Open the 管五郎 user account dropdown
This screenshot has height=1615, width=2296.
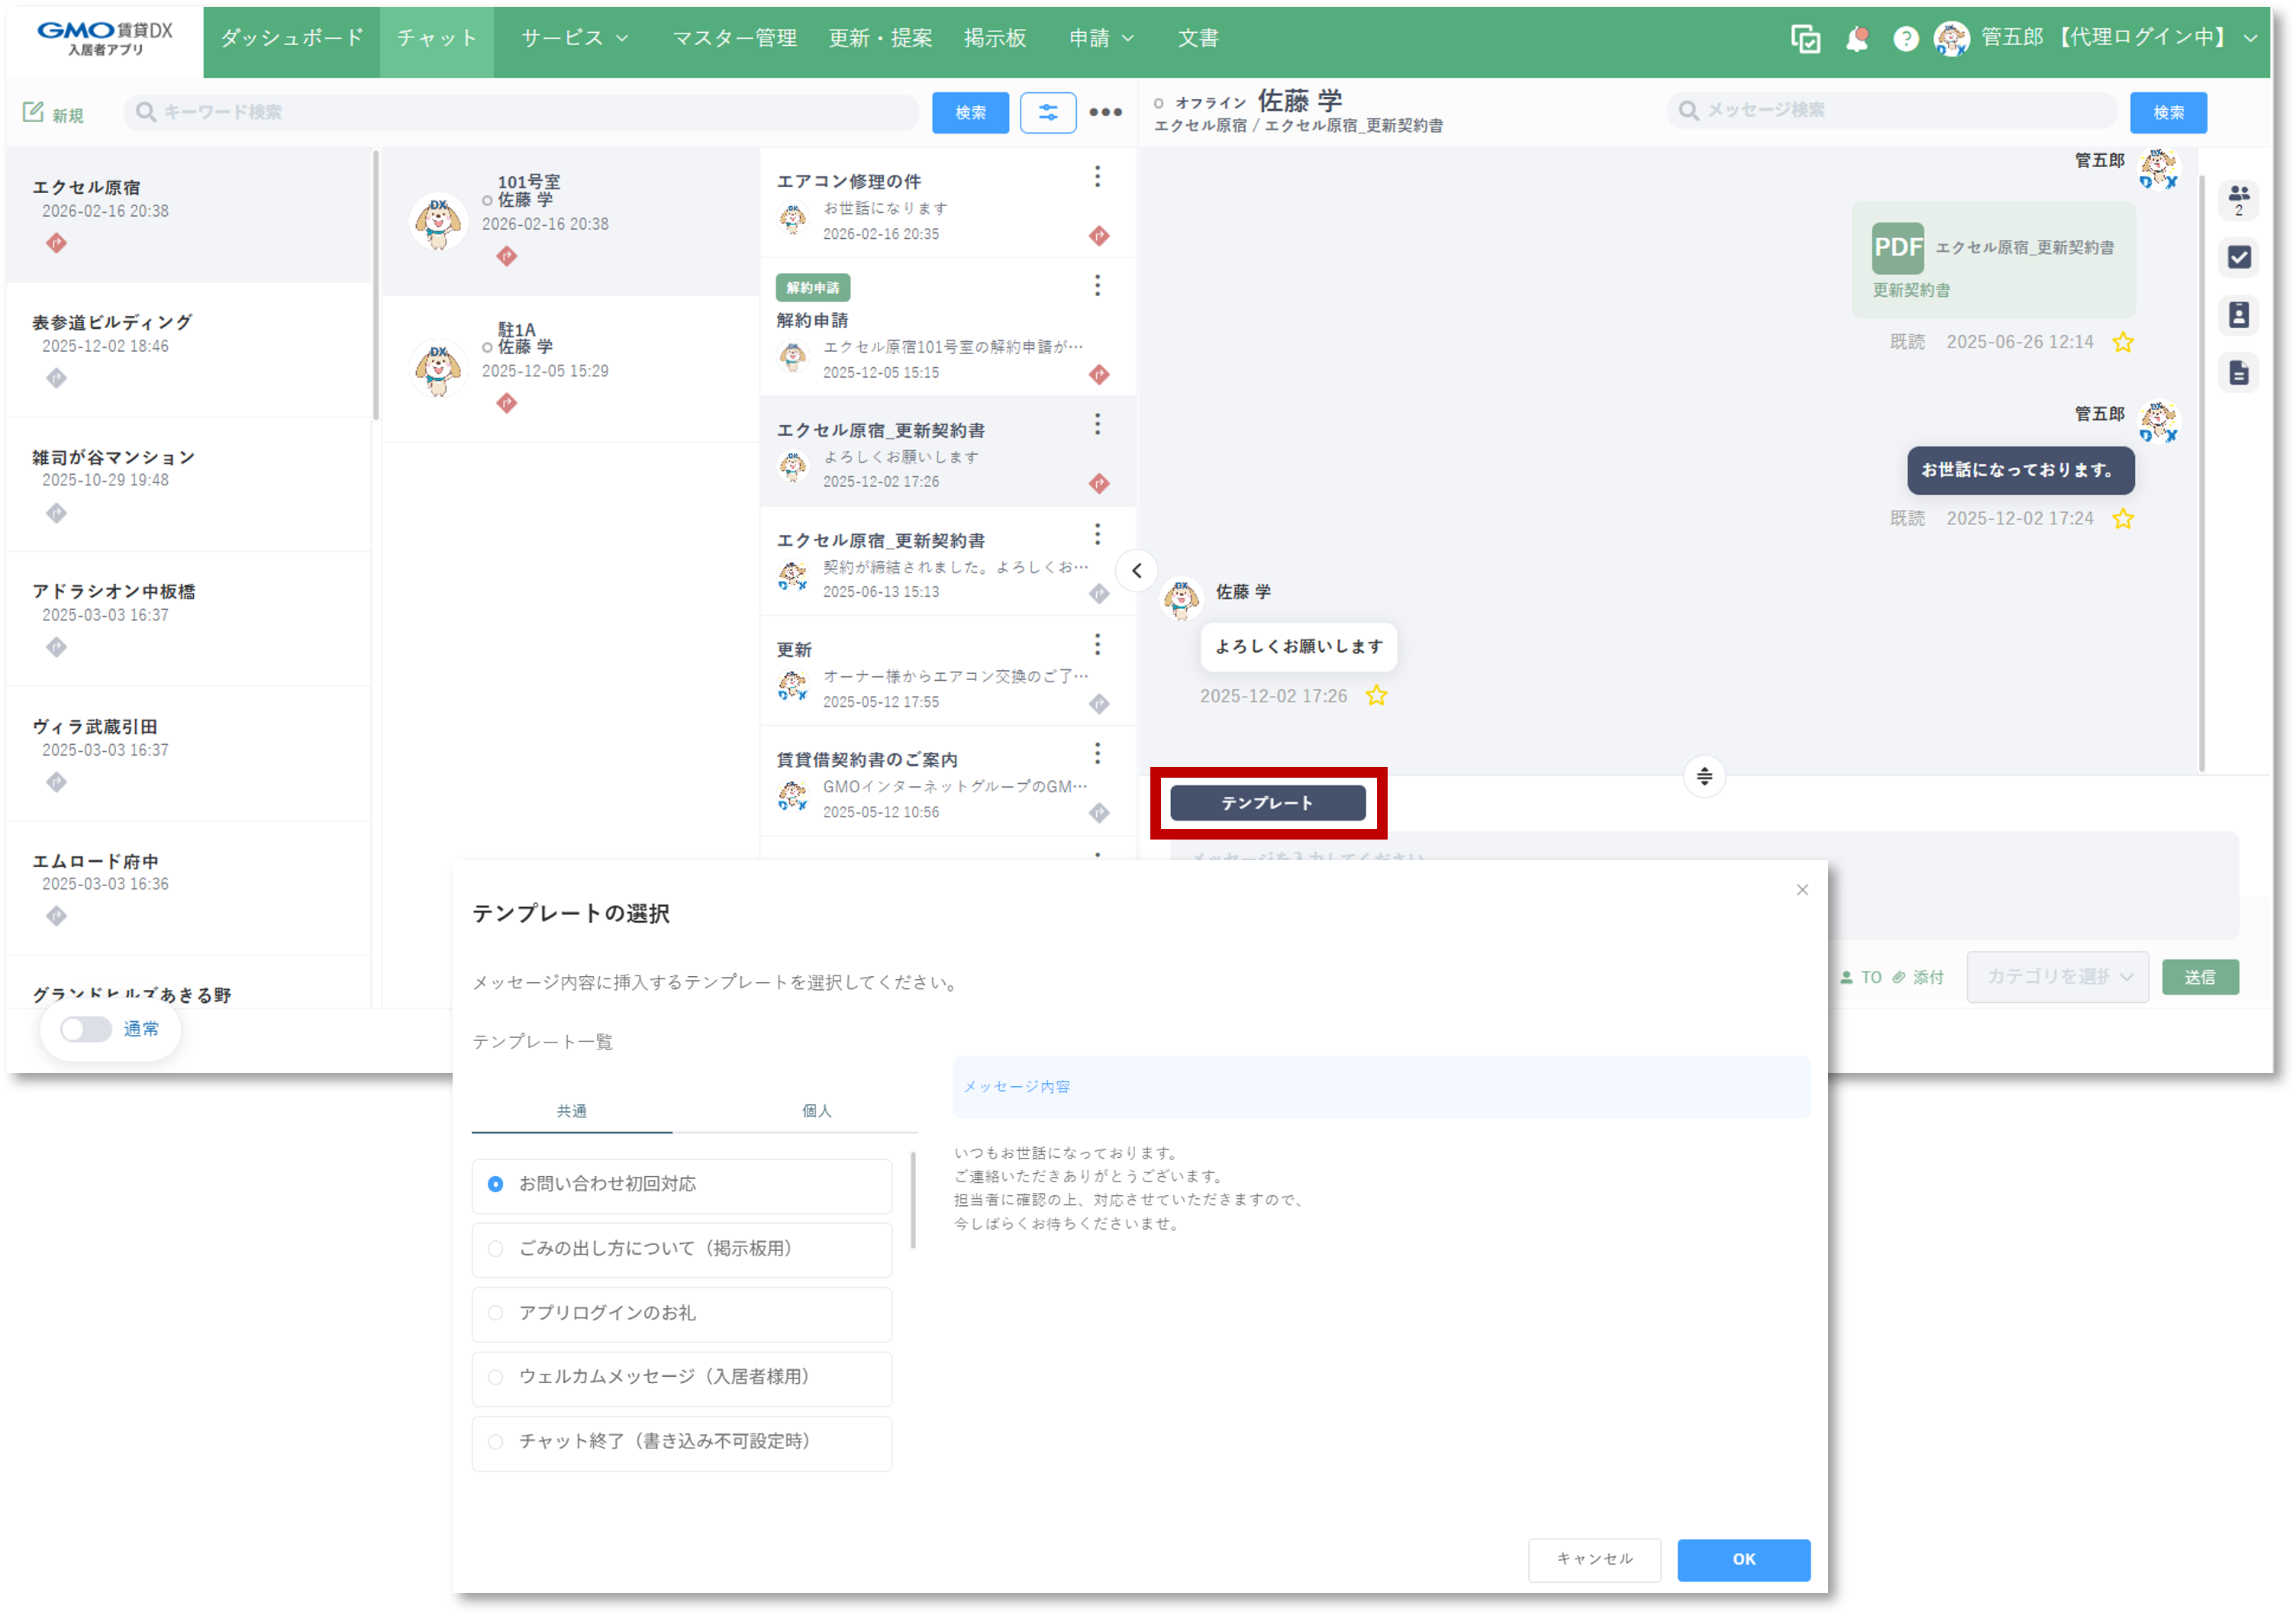[2096, 38]
